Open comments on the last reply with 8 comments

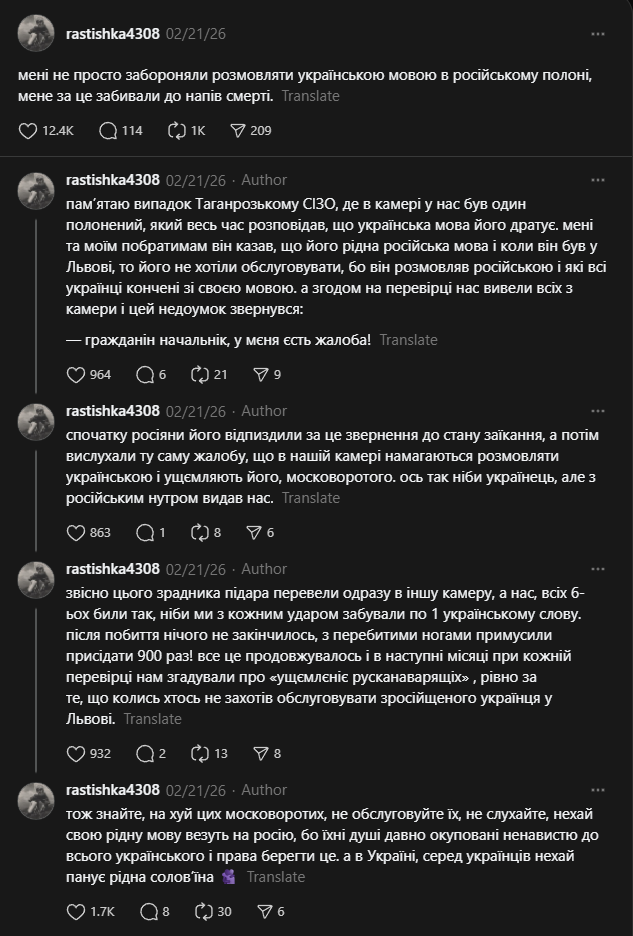click(x=149, y=911)
